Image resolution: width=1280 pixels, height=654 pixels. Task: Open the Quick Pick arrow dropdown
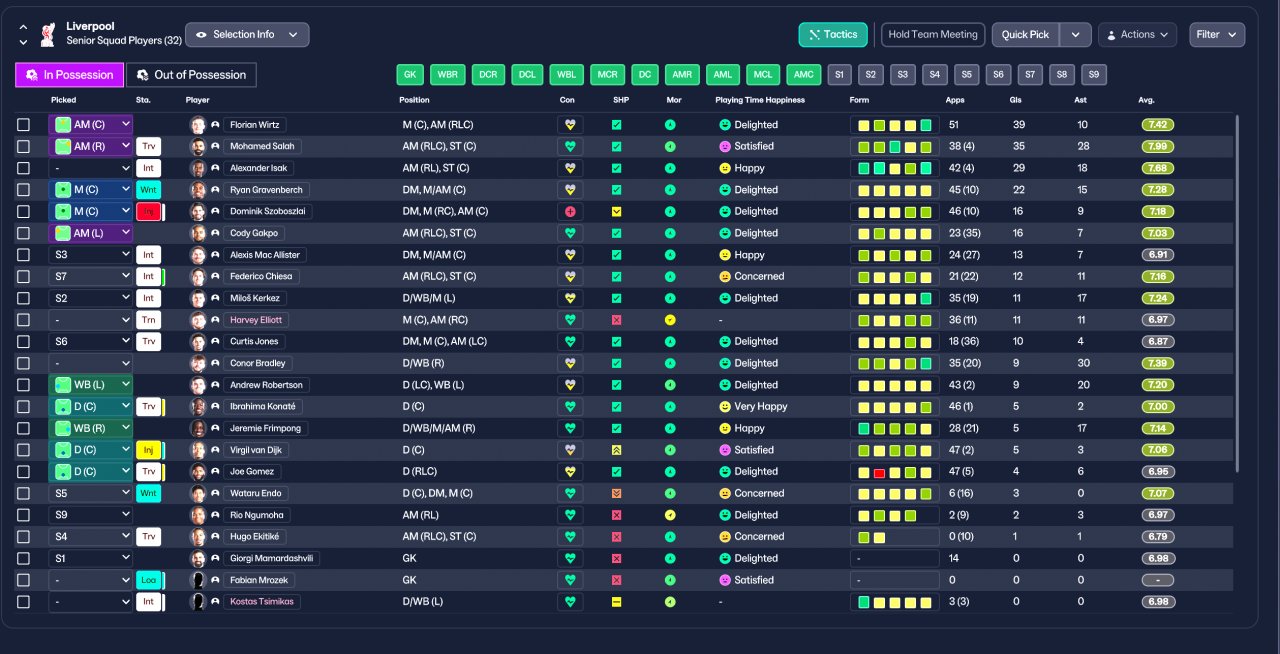[x=1075, y=35]
